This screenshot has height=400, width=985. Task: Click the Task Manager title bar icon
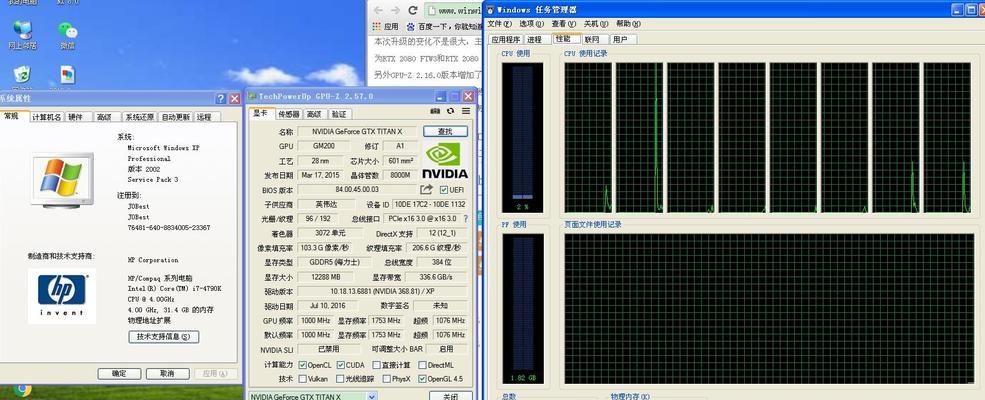(x=489, y=9)
